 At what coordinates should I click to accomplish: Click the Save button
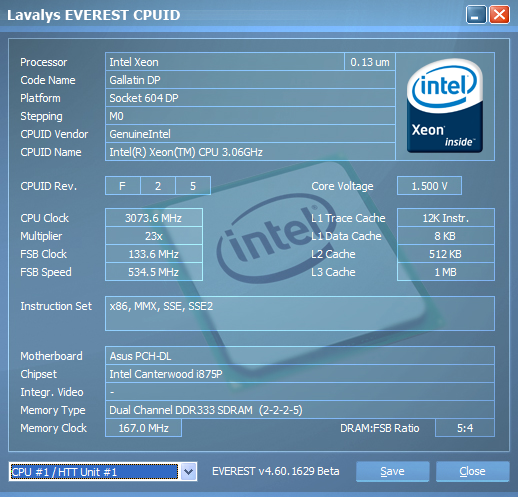tap(392, 471)
